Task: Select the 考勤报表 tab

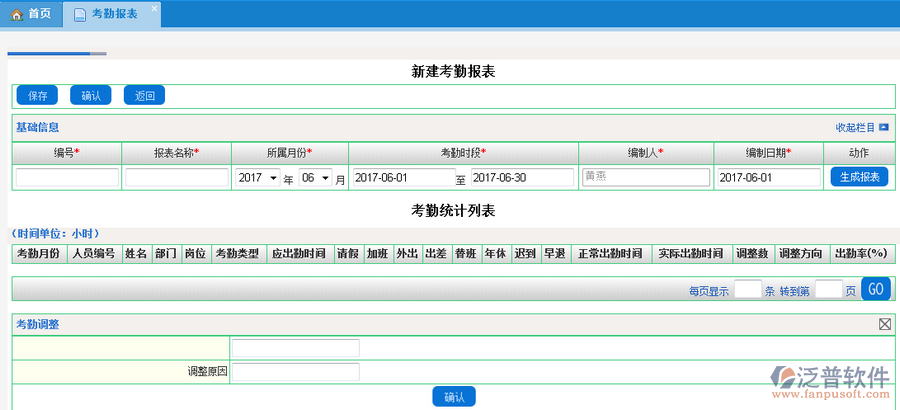Action: click(x=113, y=14)
